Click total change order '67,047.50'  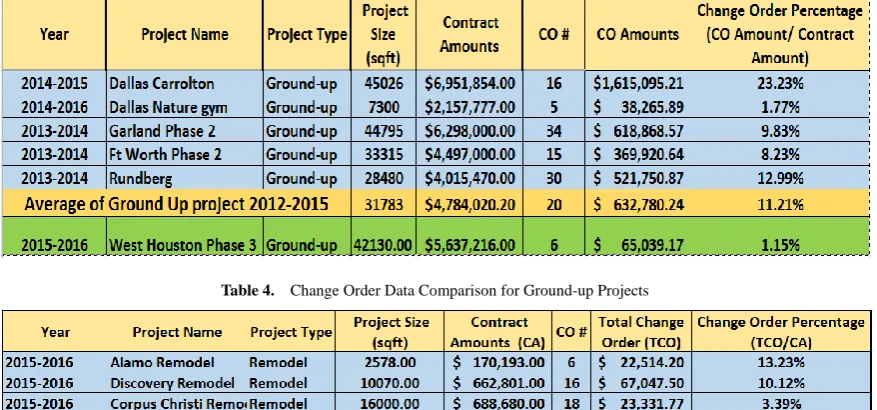pyautogui.click(x=652, y=383)
